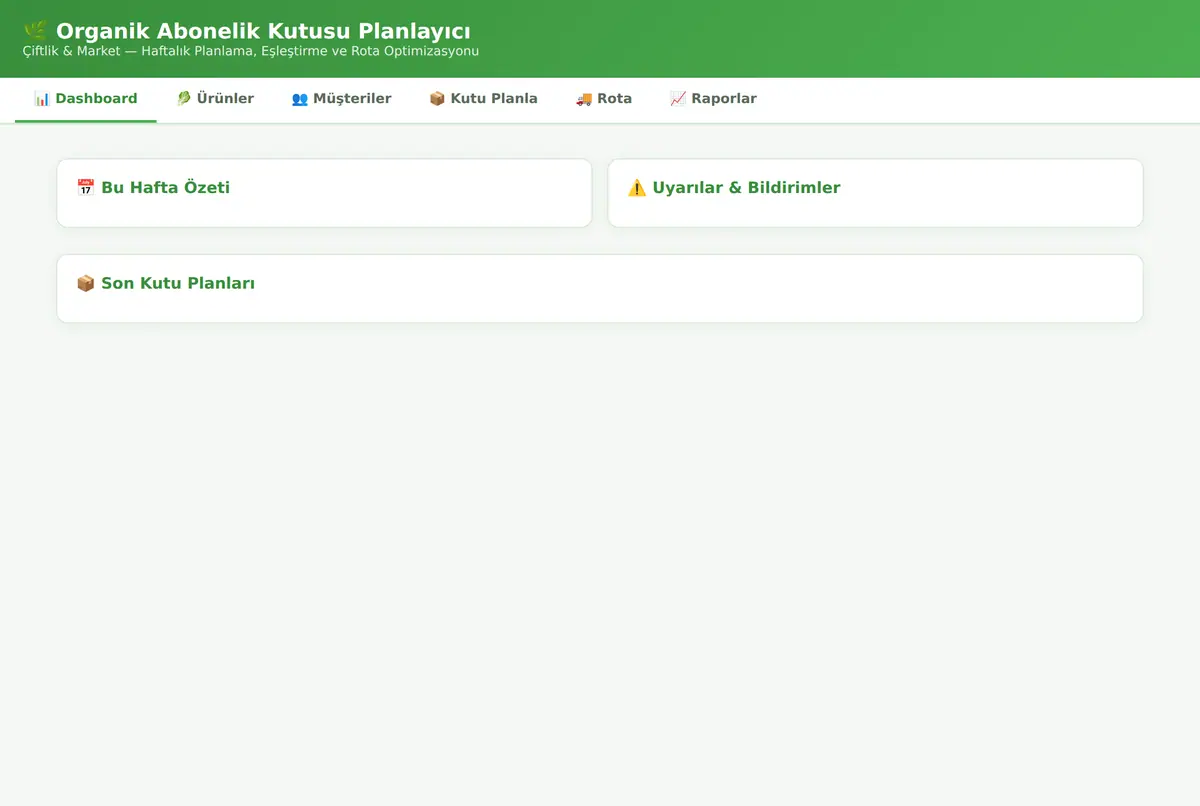1200x806 pixels.
Task: Click the trend chart icon on the Raporlar tab
Action: click(x=678, y=99)
